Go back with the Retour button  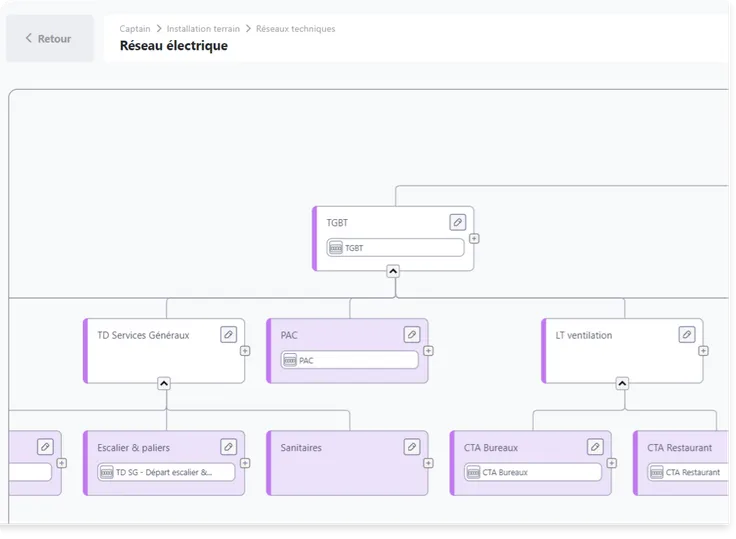[49, 38]
